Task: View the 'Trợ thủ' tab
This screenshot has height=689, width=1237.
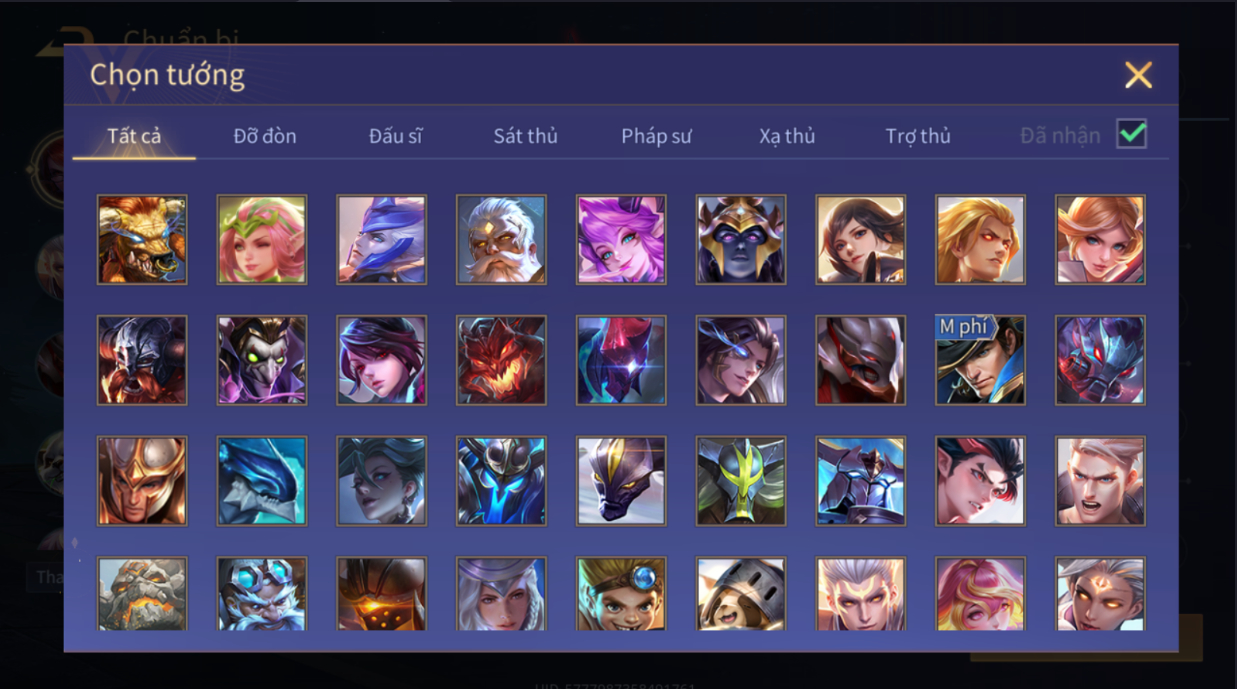Action: [918, 136]
